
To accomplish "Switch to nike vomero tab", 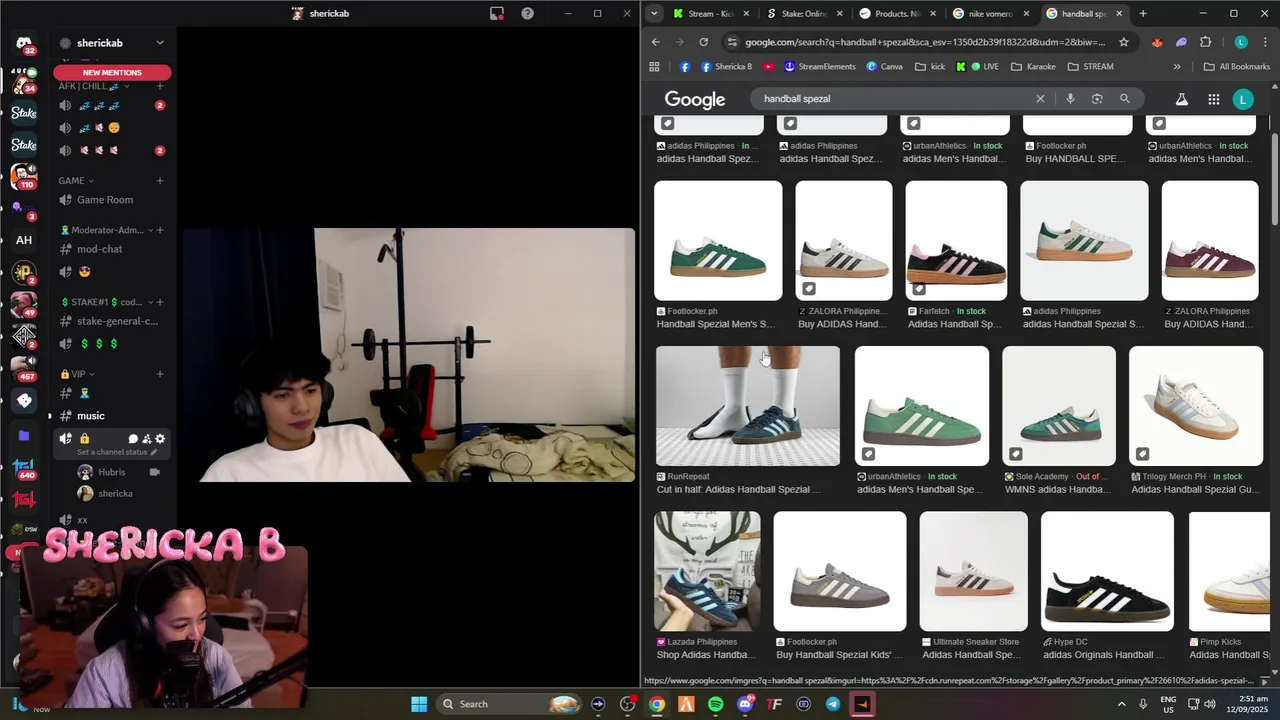I will point(990,13).
